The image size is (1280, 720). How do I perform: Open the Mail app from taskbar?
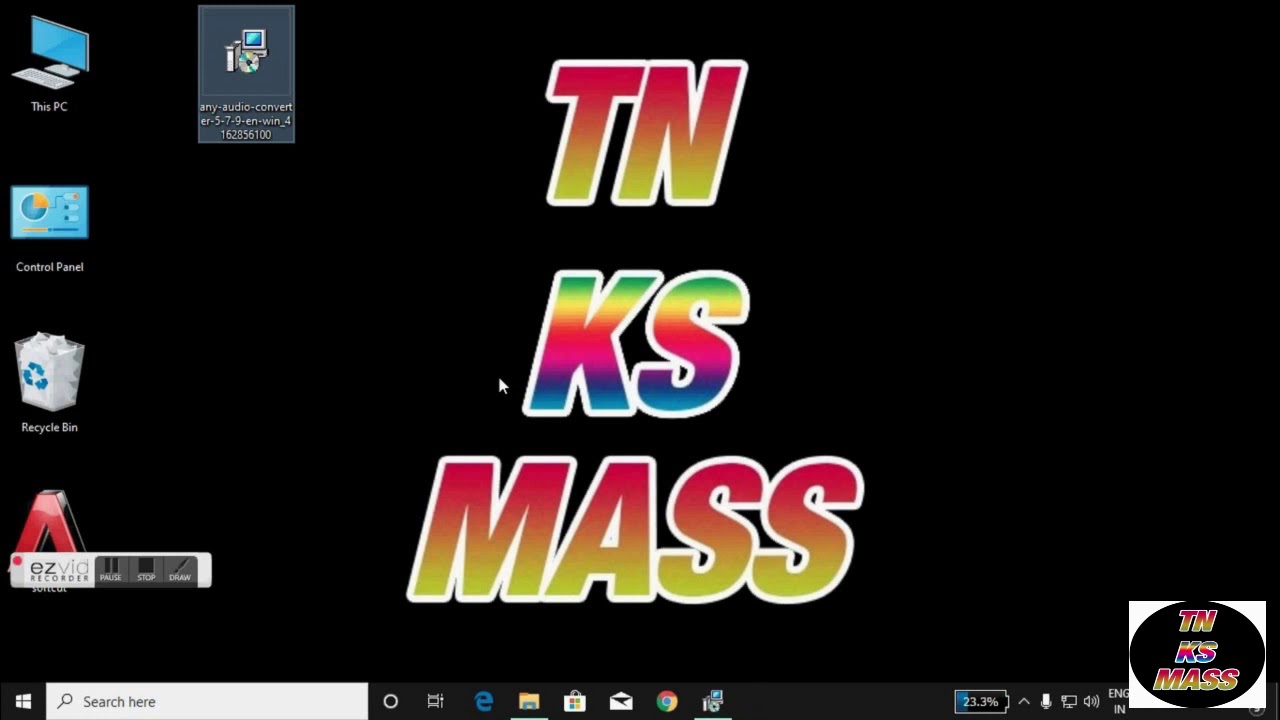621,701
